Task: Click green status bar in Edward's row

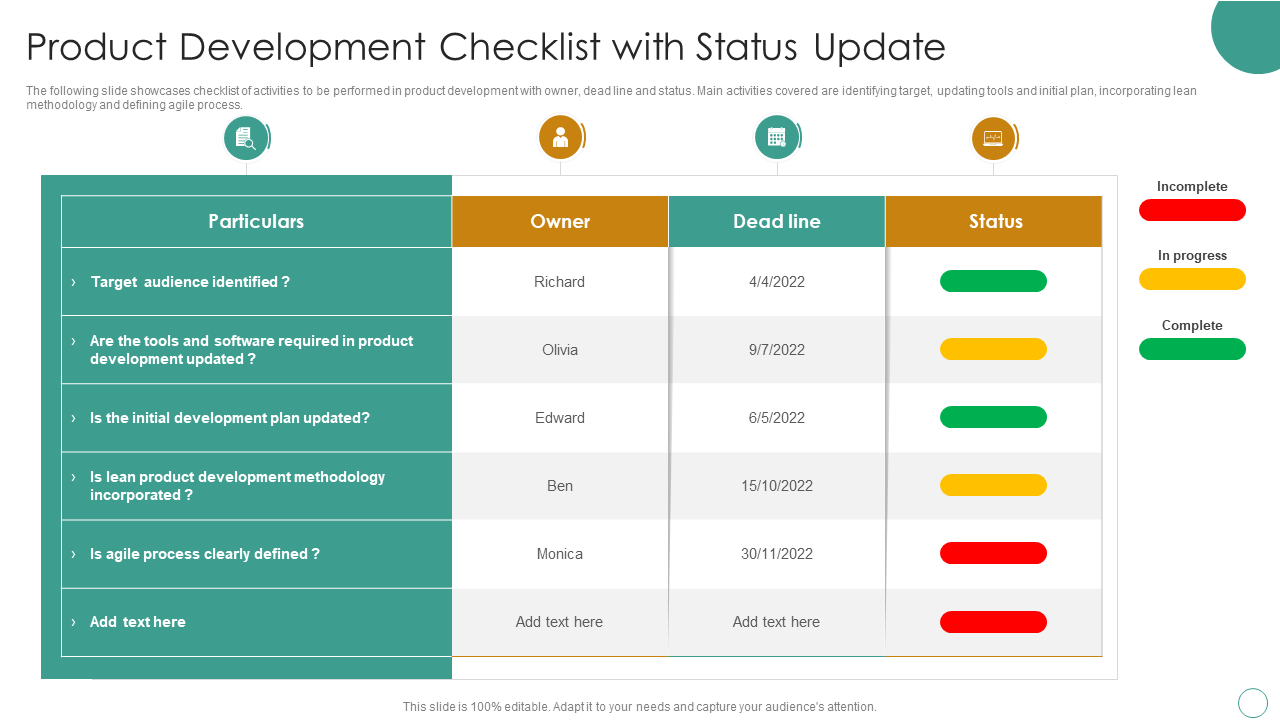Action: (x=993, y=417)
